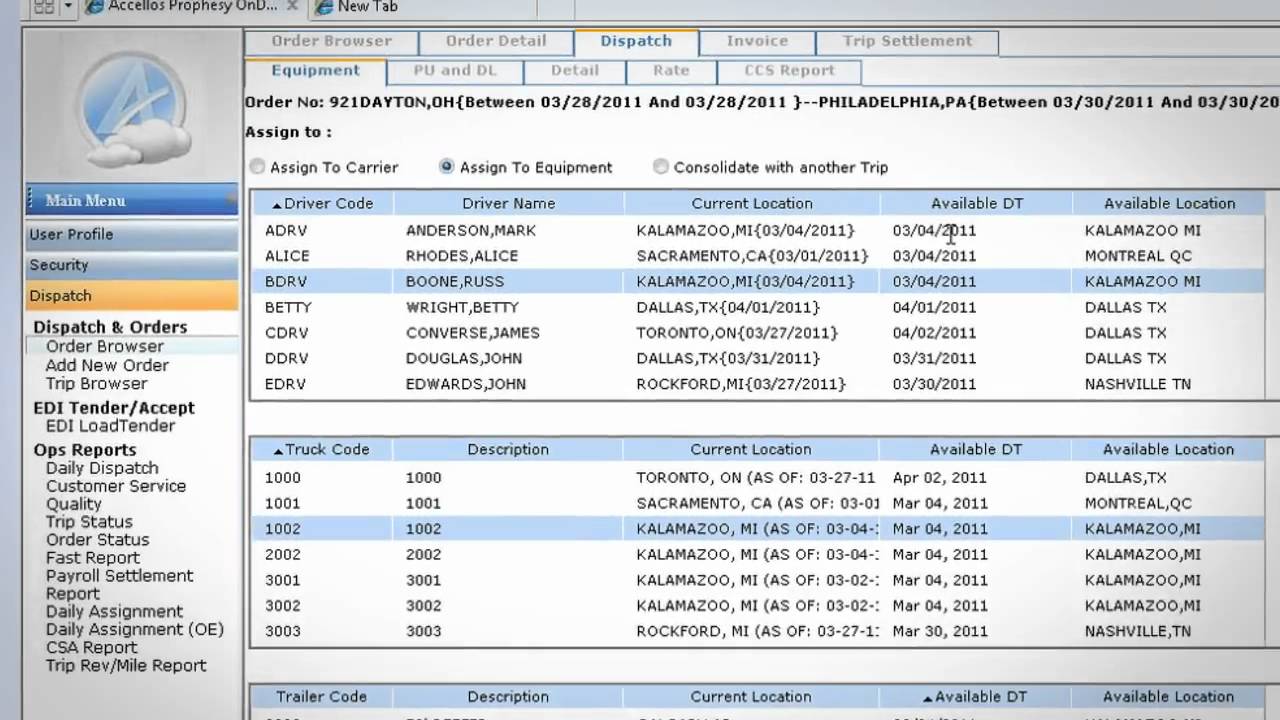Image resolution: width=1280 pixels, height=720 pixels.
Task: Open Trip Rev/Mile Report link
Action: click(126, 666)
